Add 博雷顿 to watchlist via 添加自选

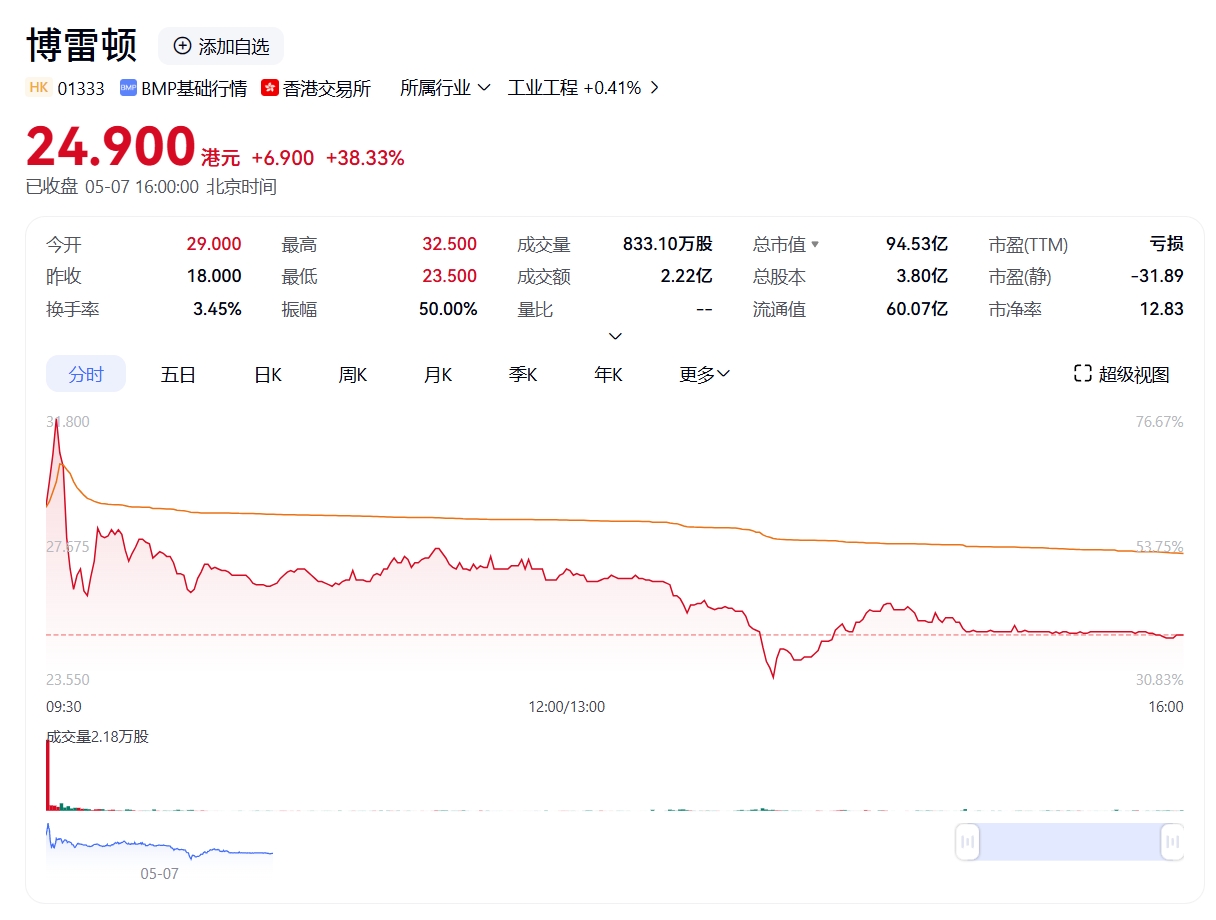click(221, 46)
